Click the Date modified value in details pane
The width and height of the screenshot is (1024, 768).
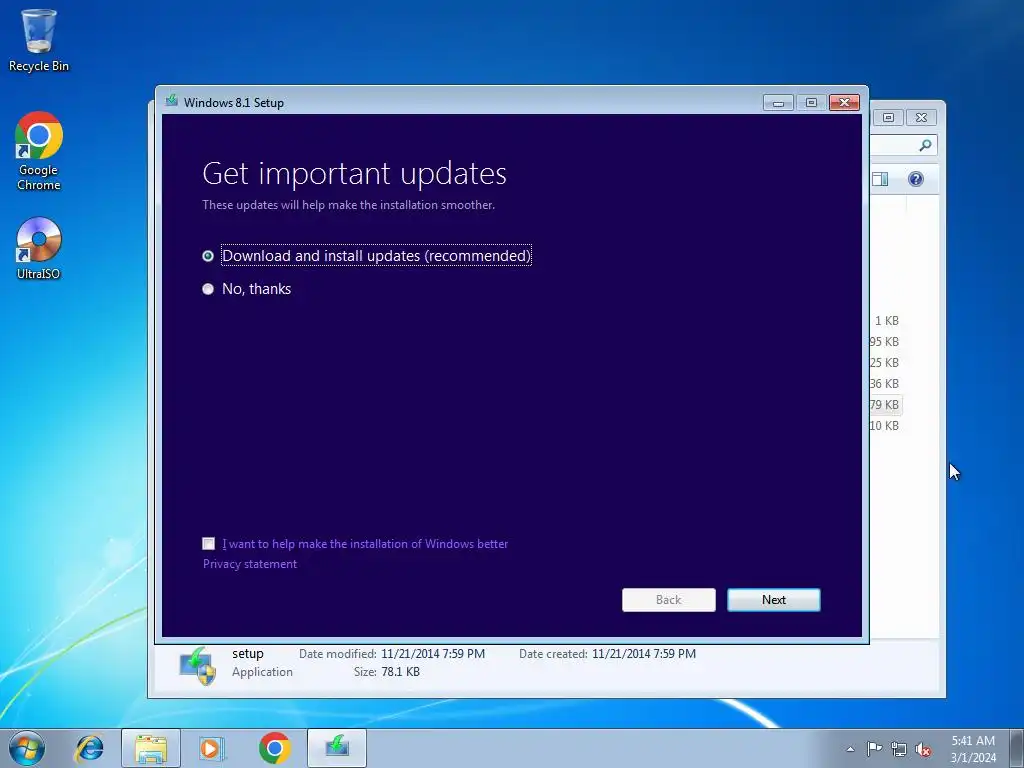tap(433, 654)
